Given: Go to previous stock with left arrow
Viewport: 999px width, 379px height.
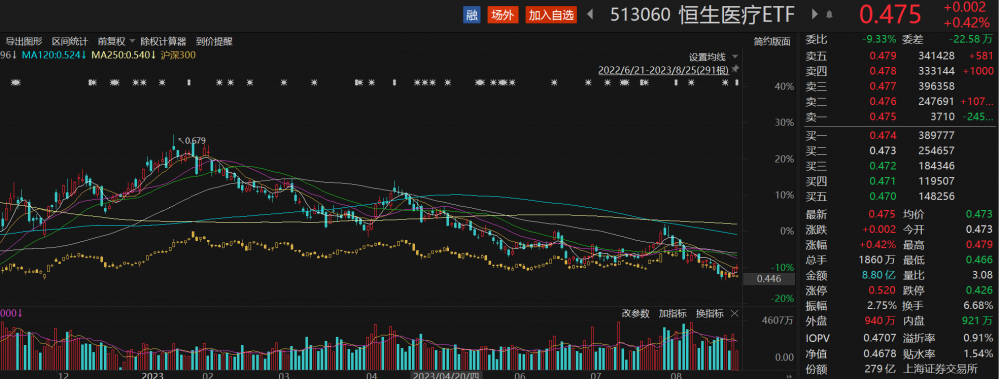Looking at the screenshot, I should coord(591,15).
